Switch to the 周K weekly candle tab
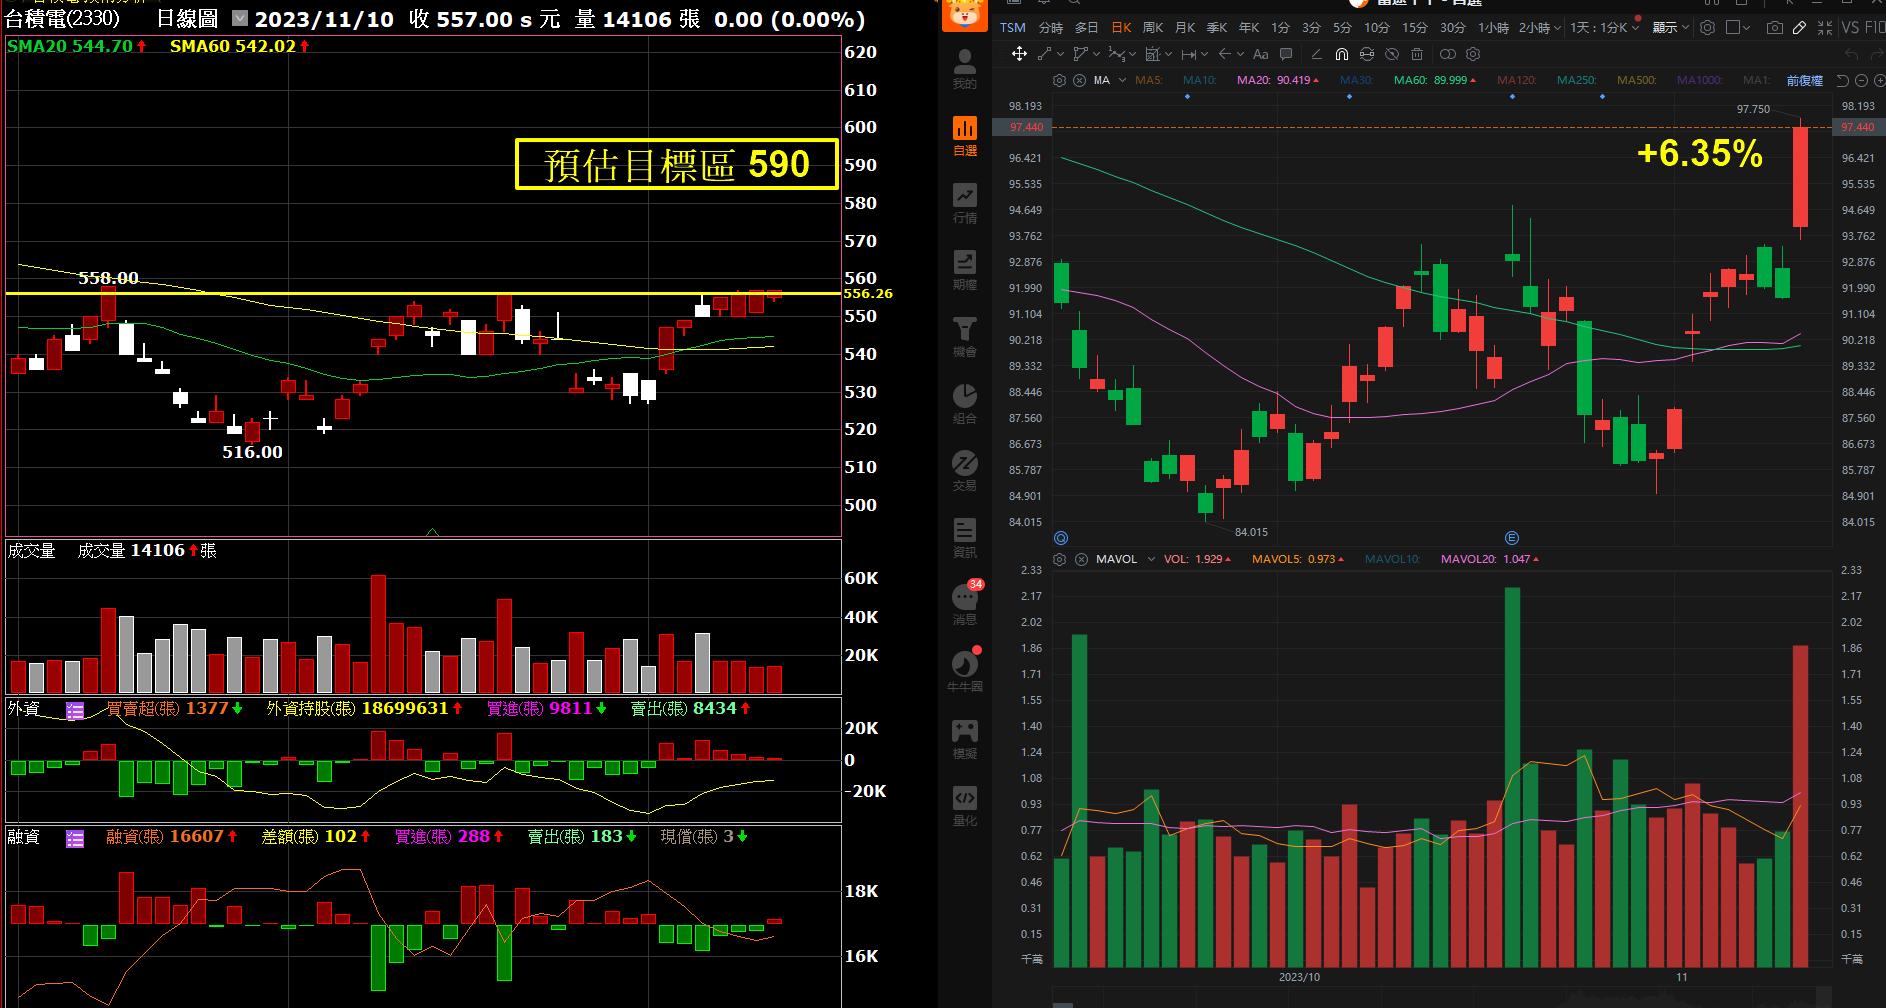The image size is (1886, 1008). click(x=1153, y=28)
